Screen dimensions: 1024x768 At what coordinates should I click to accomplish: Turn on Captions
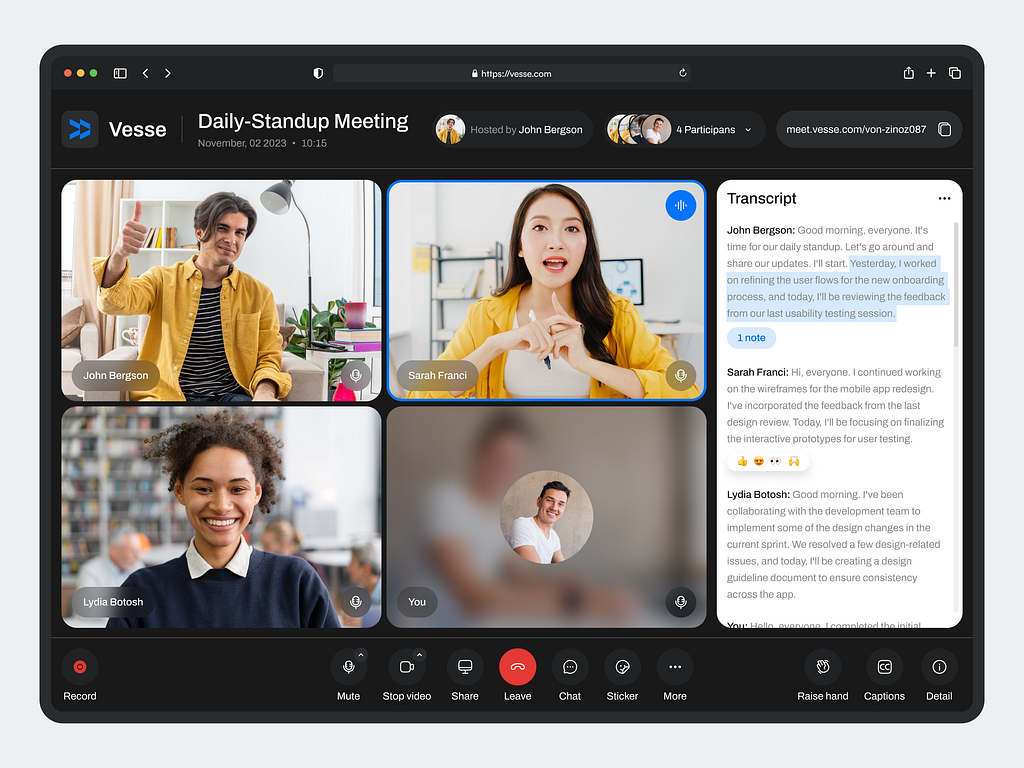tap(884, 667)
